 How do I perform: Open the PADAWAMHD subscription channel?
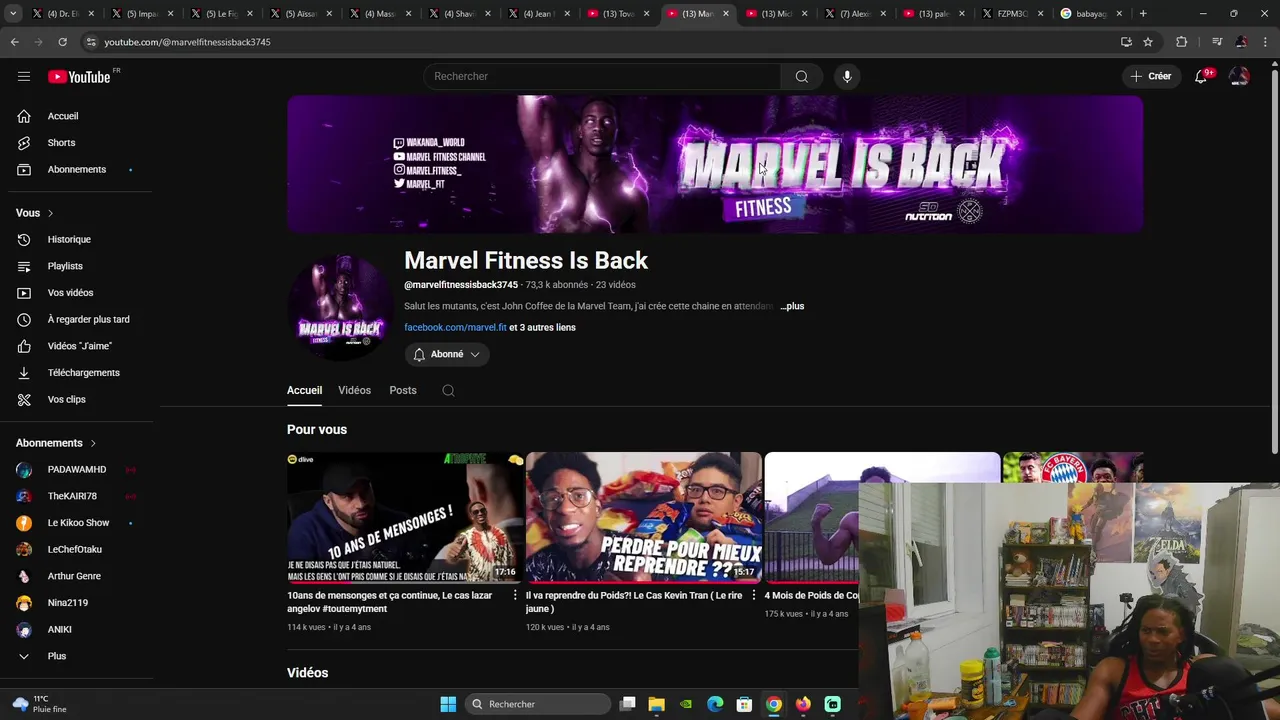coord(76,469)
